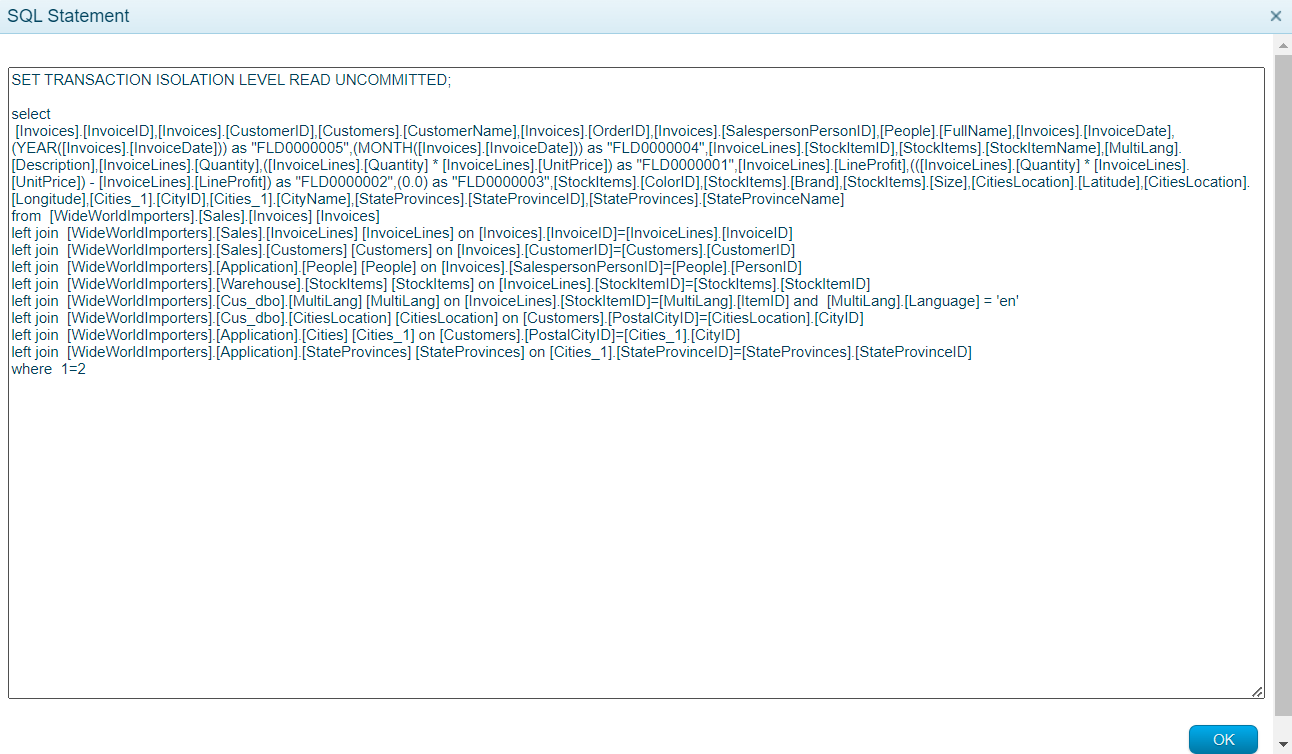Click the scrollbar up arrow
Image resolution: width=1292 pixels, height=754 pixels.
pos(1283,44)
